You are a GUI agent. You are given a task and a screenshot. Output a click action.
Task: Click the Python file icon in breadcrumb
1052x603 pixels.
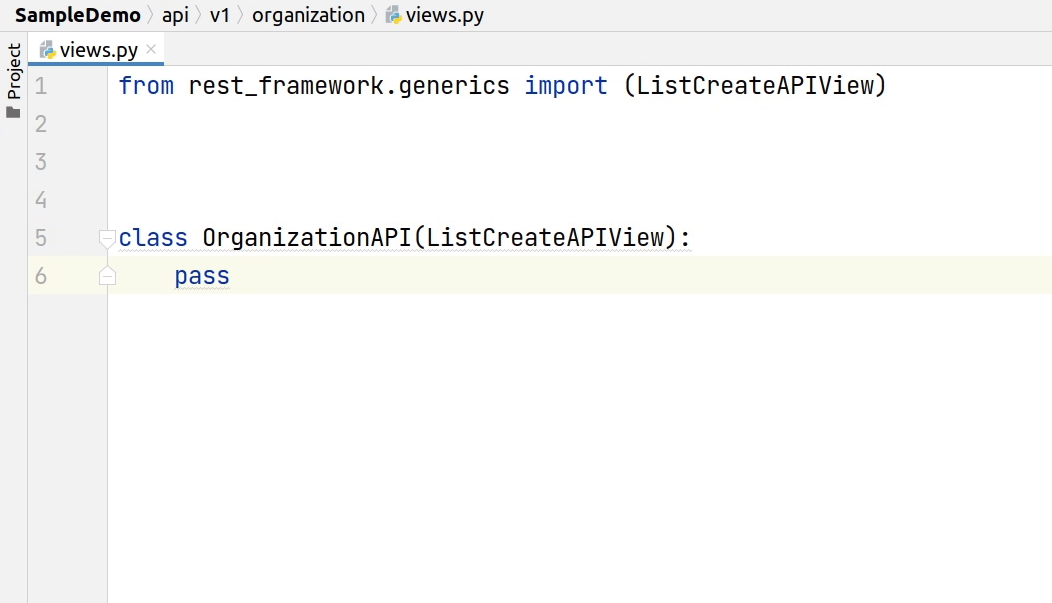click(394, 16)
